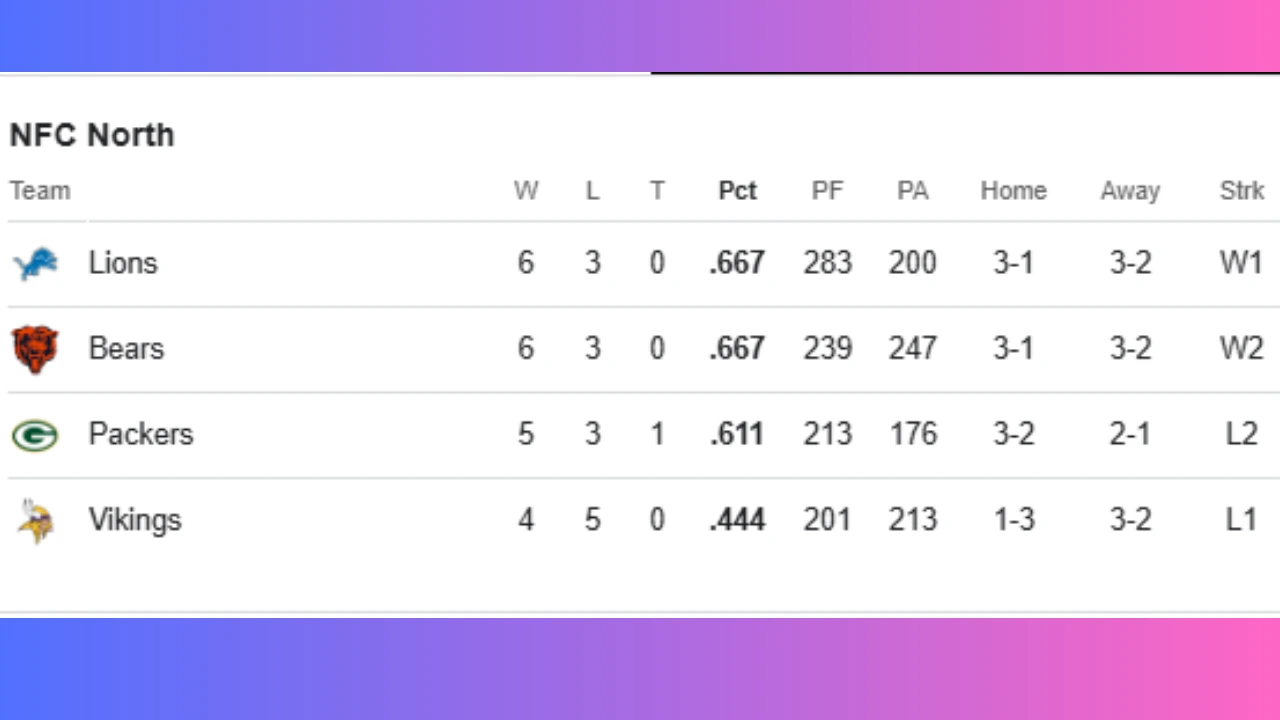Click the Packers team logo
Viewport: 1280px width, 720px height.
pos(35,434)
